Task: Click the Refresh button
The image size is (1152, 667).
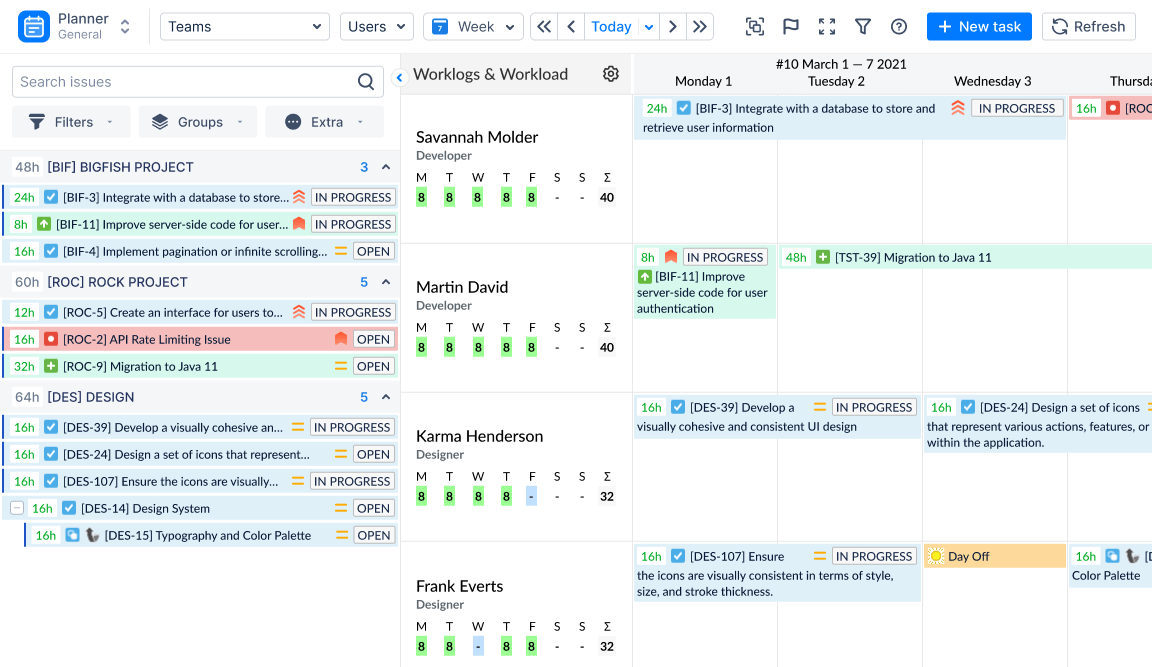Action: pos(1088,27)
